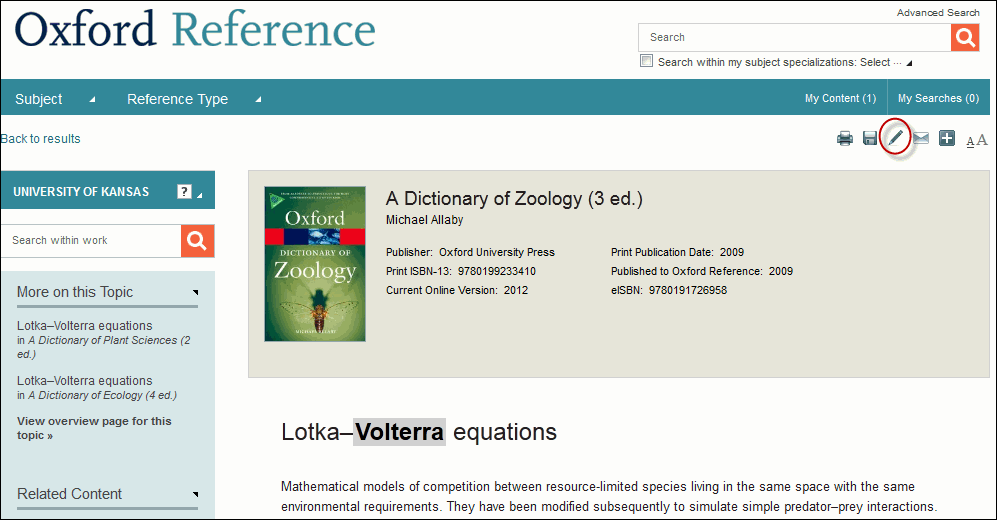Open the Reference Type dropdown
Image resolution: width=997 pixels, height=520 pixels.
[194, 99]
